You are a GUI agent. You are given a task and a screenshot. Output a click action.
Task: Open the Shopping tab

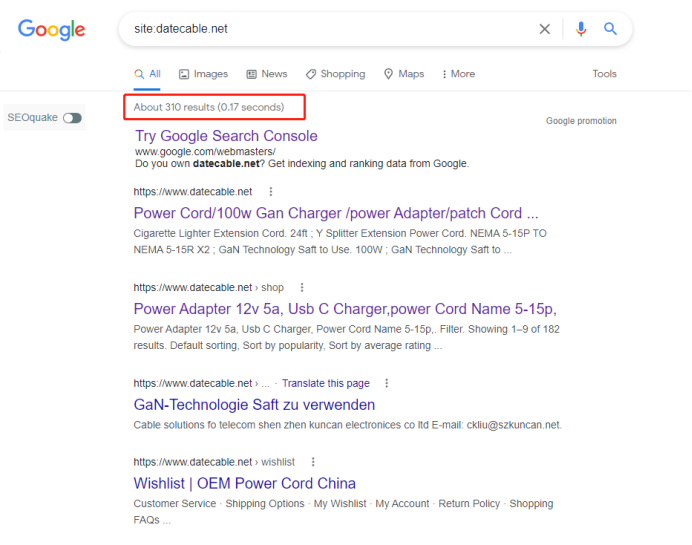(335, 74)
